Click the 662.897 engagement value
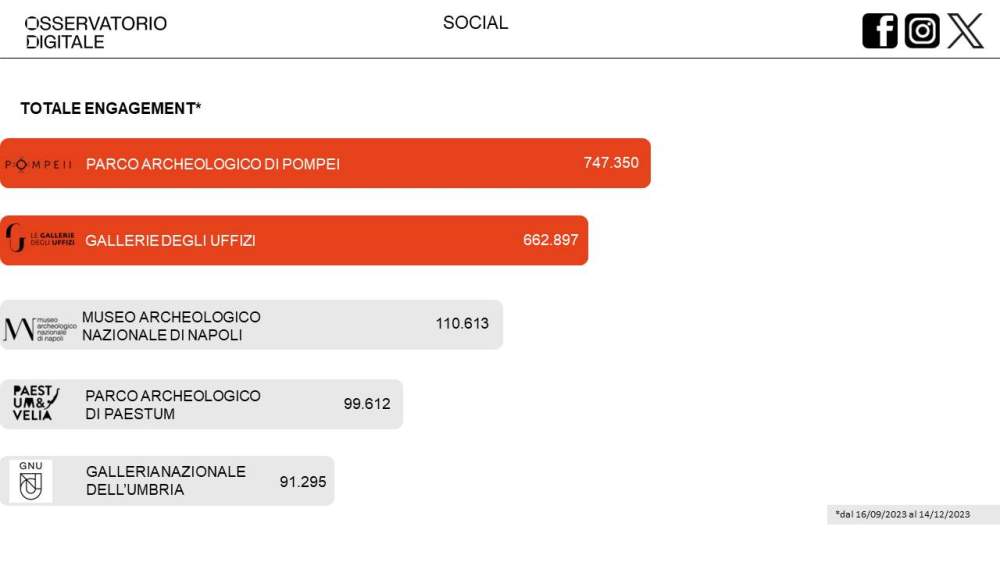This screenshot has height=562, width=1000. 550,240
